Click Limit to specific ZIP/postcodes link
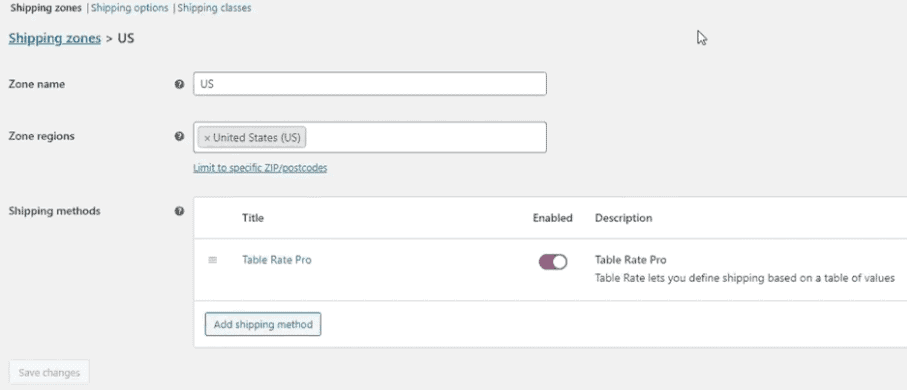This screenshot has width=907, height=390. 260,168
